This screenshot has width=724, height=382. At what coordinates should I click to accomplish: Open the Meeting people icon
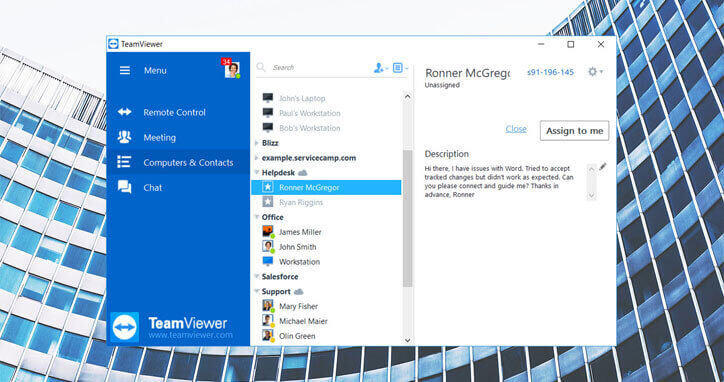pyautogui.click(x=124, y=137)
